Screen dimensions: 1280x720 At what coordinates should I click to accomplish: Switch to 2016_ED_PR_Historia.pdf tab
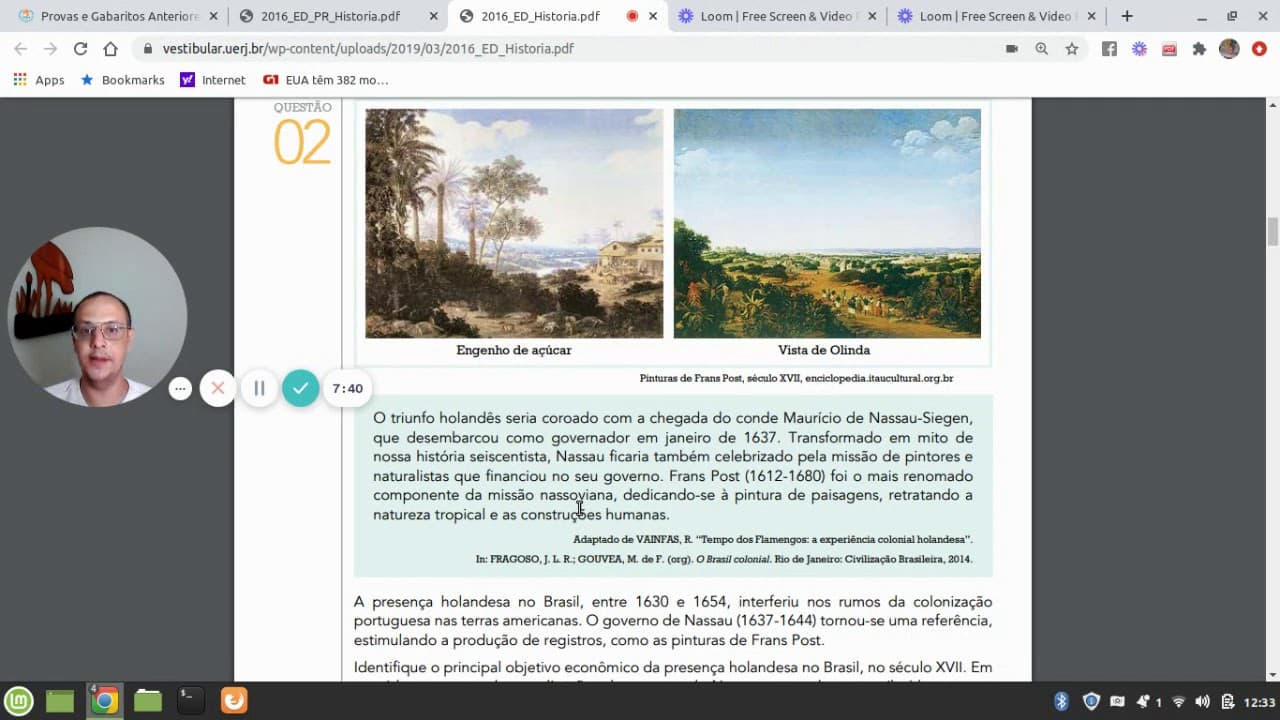pos(337,16)
